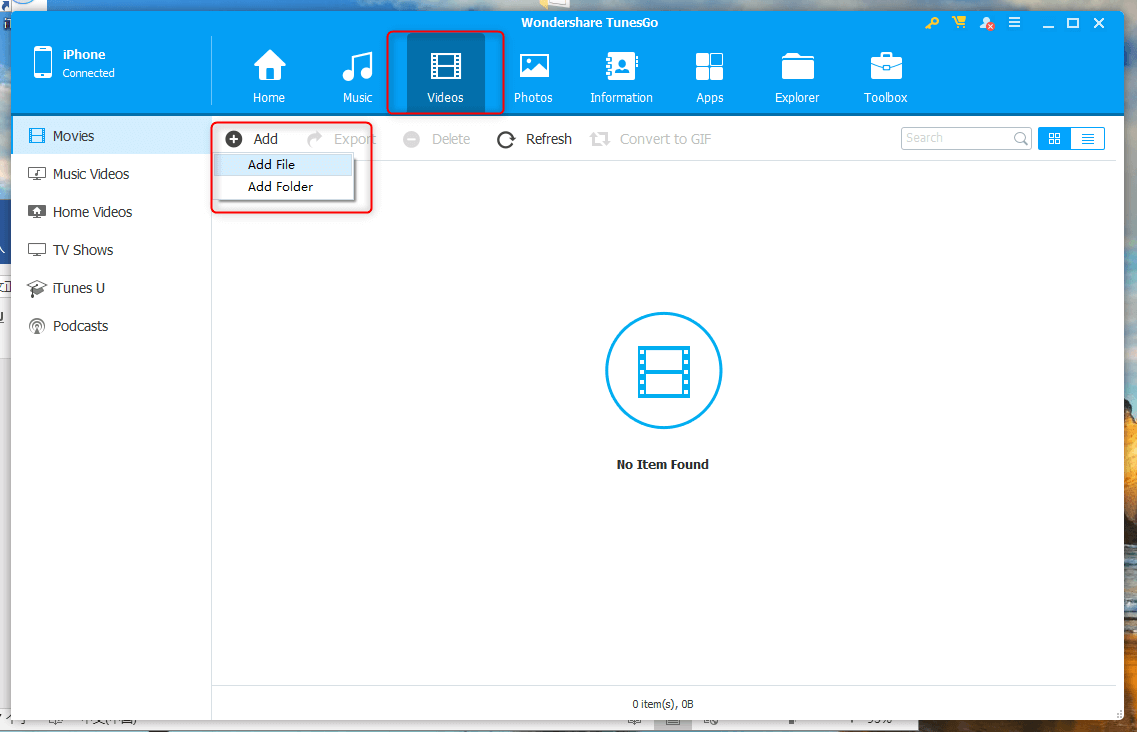Screen dimensions: 1137x732
Task: Switch to the Apps section
Action: coord(709,68)
